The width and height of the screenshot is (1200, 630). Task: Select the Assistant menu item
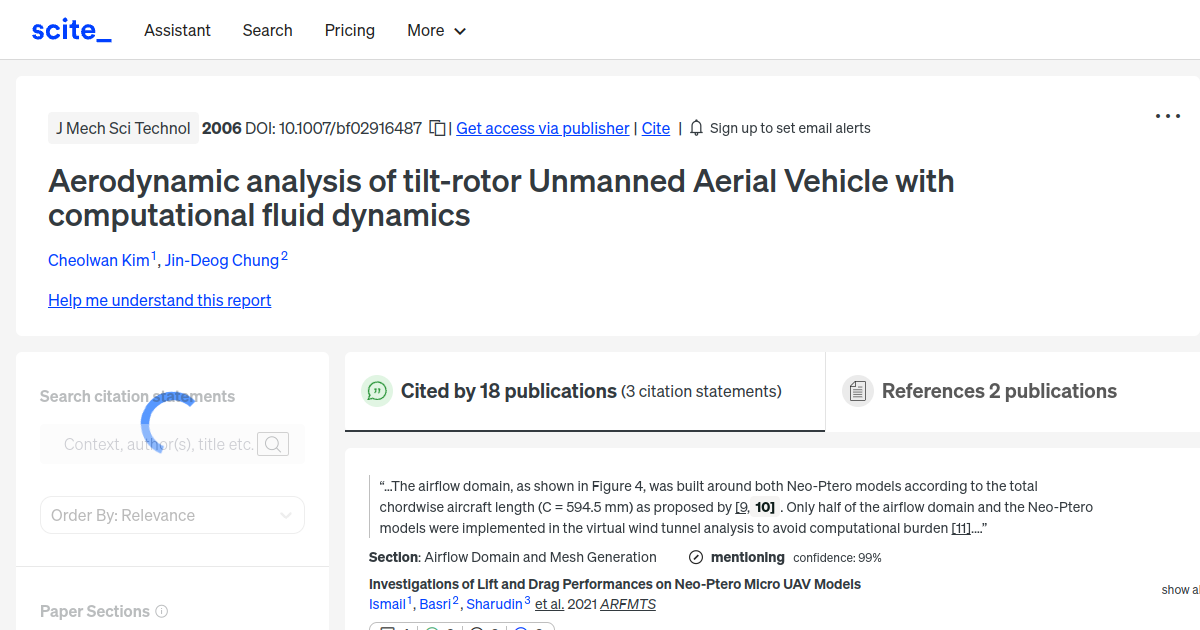[177, 30]
